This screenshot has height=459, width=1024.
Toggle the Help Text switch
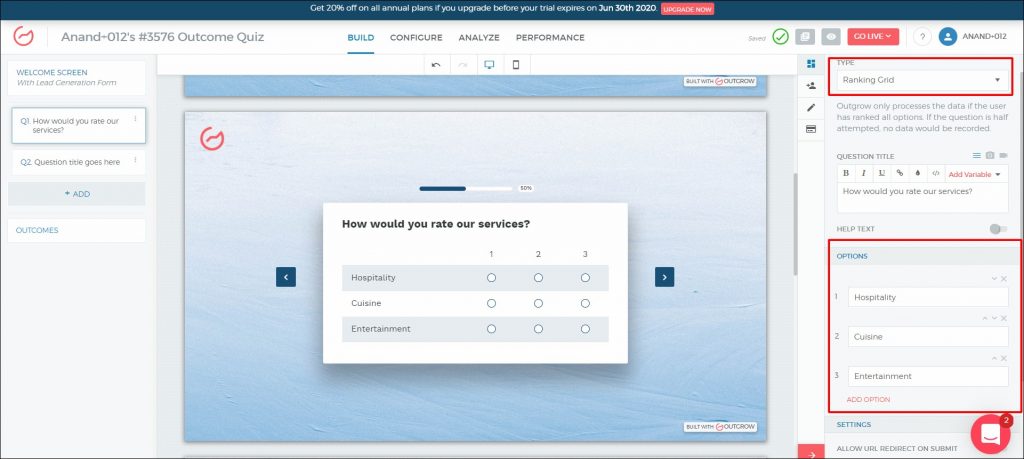point(997,229)
